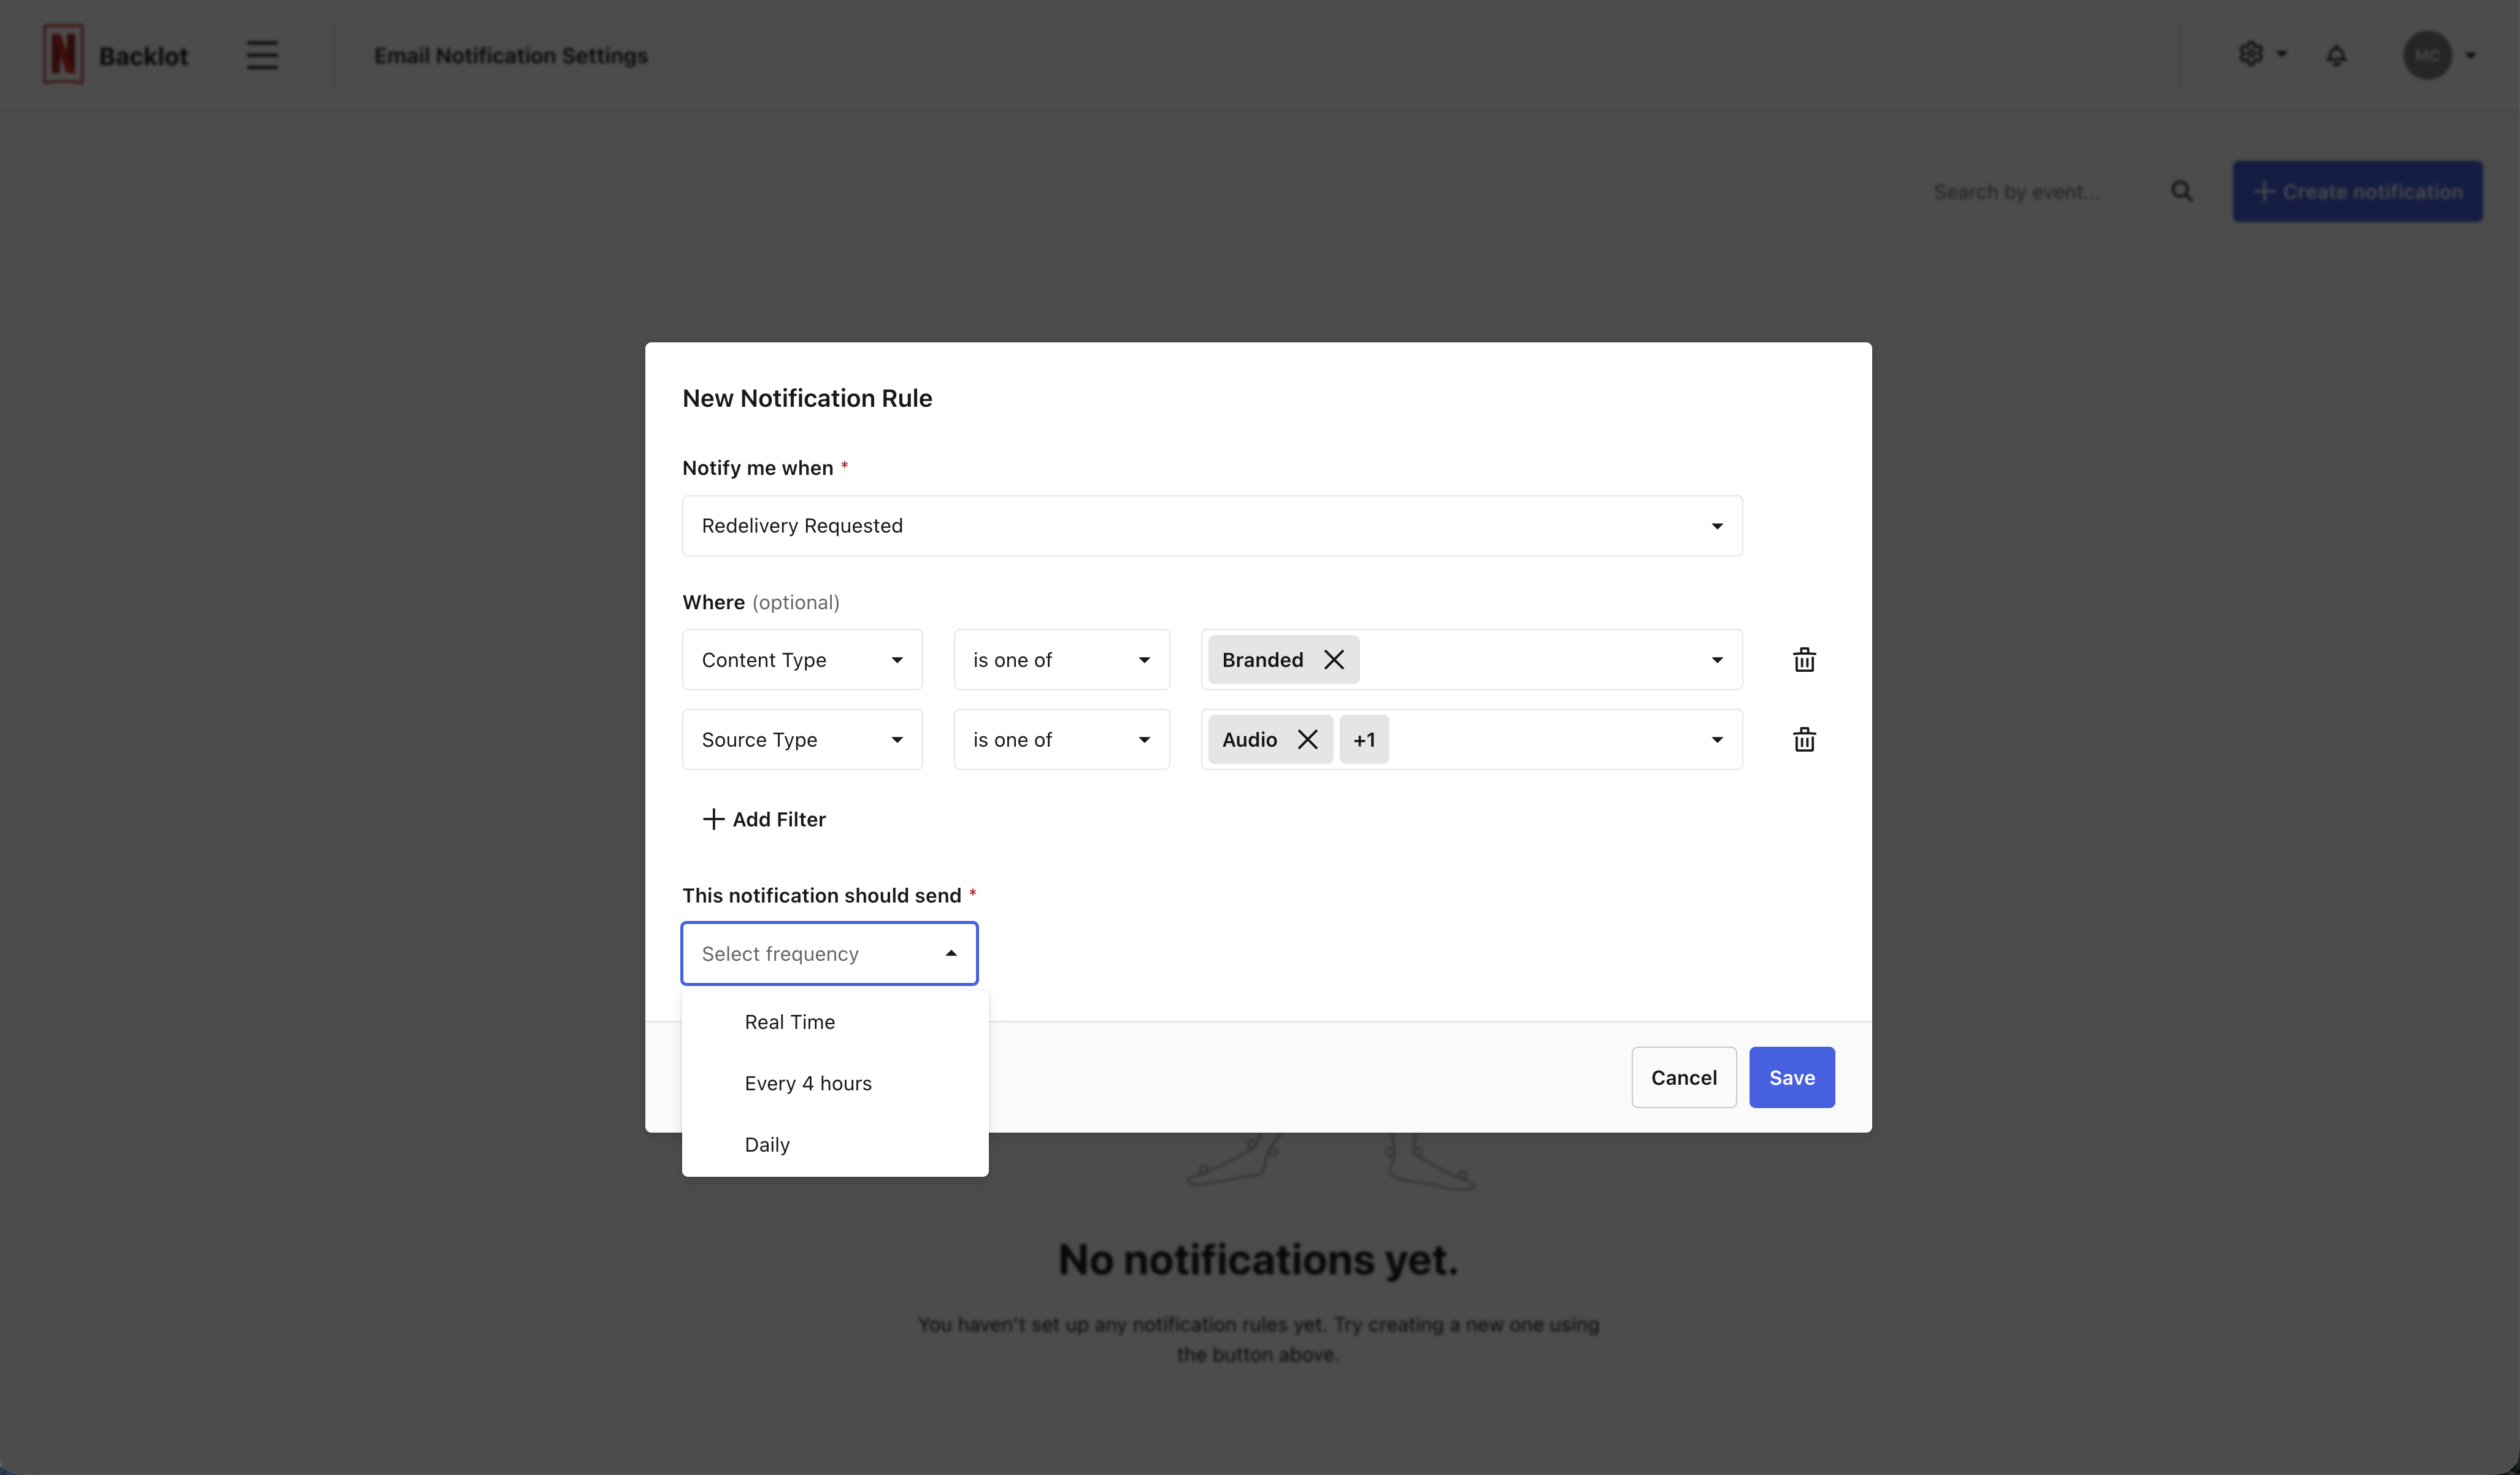Open the Content Type field dropdown
The height and width of the screenshot is (1475, 2520).
tap(802, 660)
